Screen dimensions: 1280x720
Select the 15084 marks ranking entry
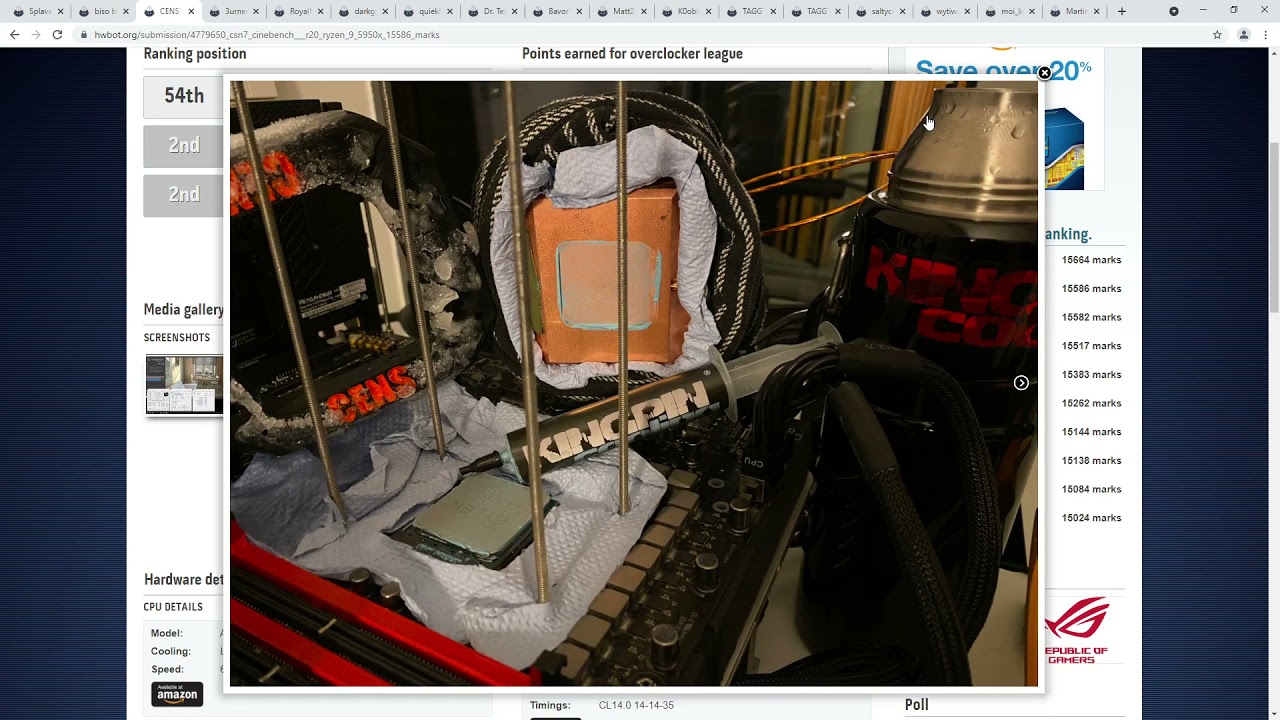click(x=1091, y=489)
